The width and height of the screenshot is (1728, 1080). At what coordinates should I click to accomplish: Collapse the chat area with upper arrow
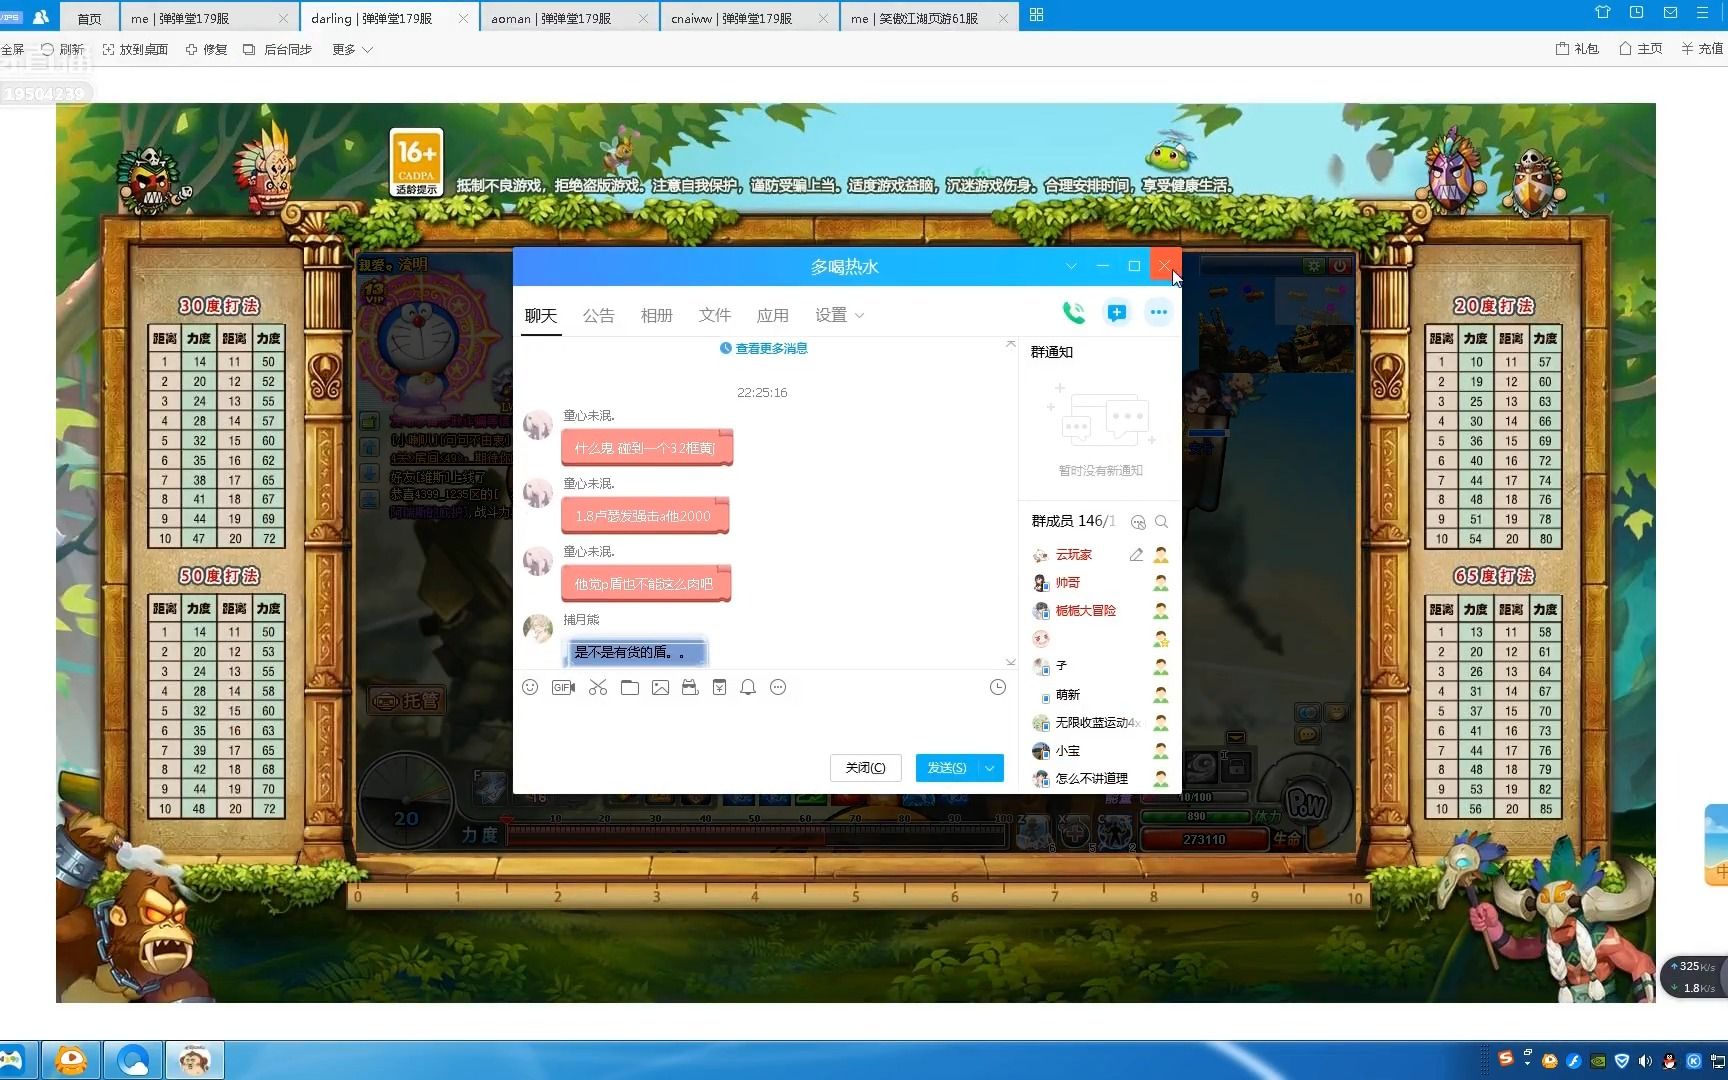[1010, 343]
